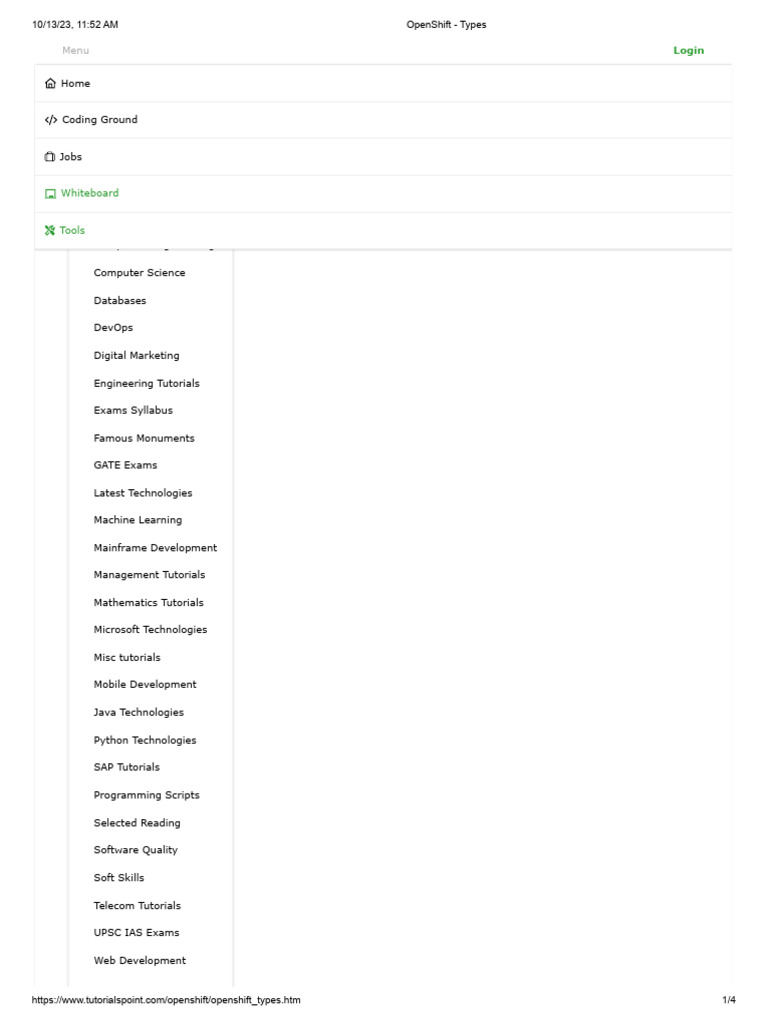Viewport: 768px width, 1024px height.
Task: Select Web Development in sidebar
Action: [140, 961]
